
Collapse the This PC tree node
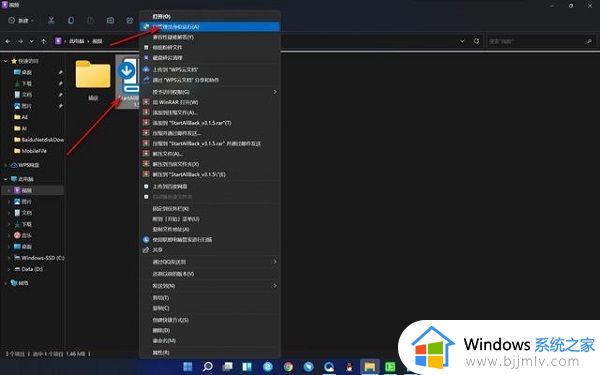pyautogui.click(x=5, y=179)
